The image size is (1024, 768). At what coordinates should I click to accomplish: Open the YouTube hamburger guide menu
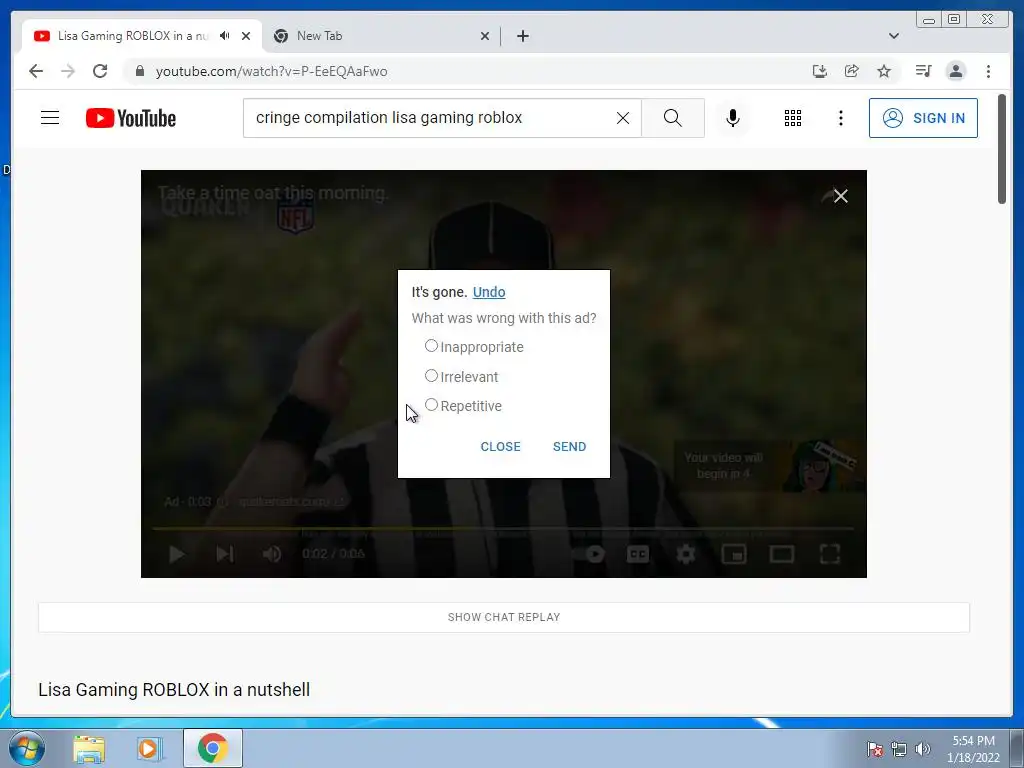(50, 118)
